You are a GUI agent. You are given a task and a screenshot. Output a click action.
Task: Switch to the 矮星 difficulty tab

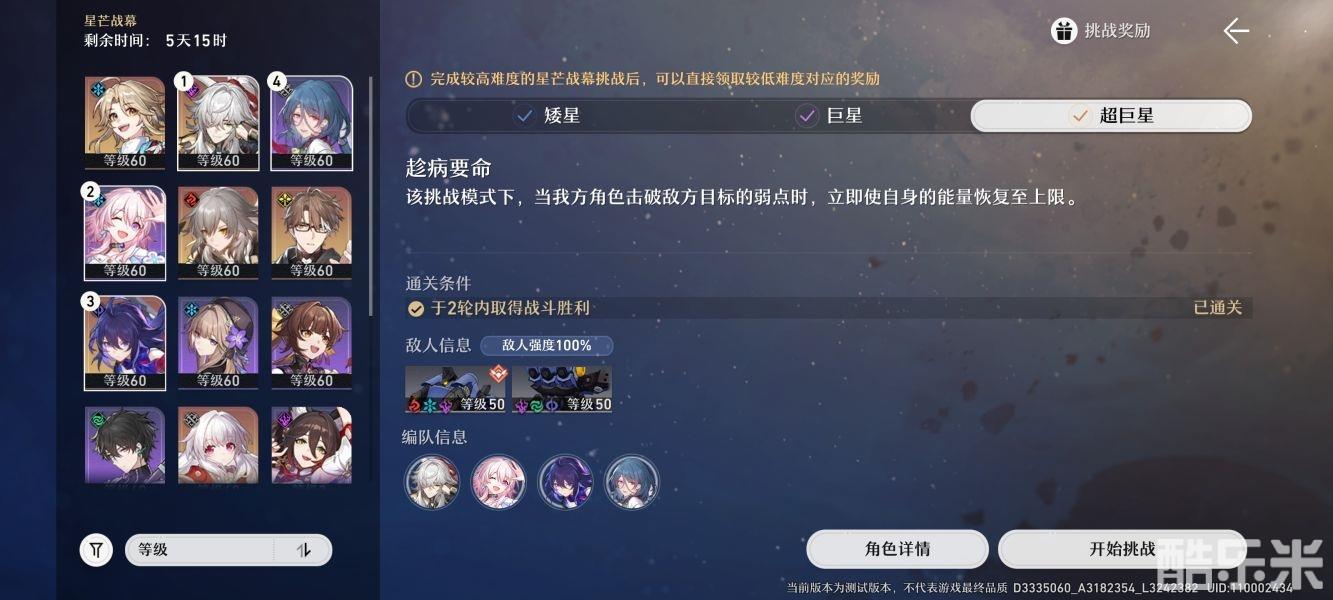(x=547, y=115)
